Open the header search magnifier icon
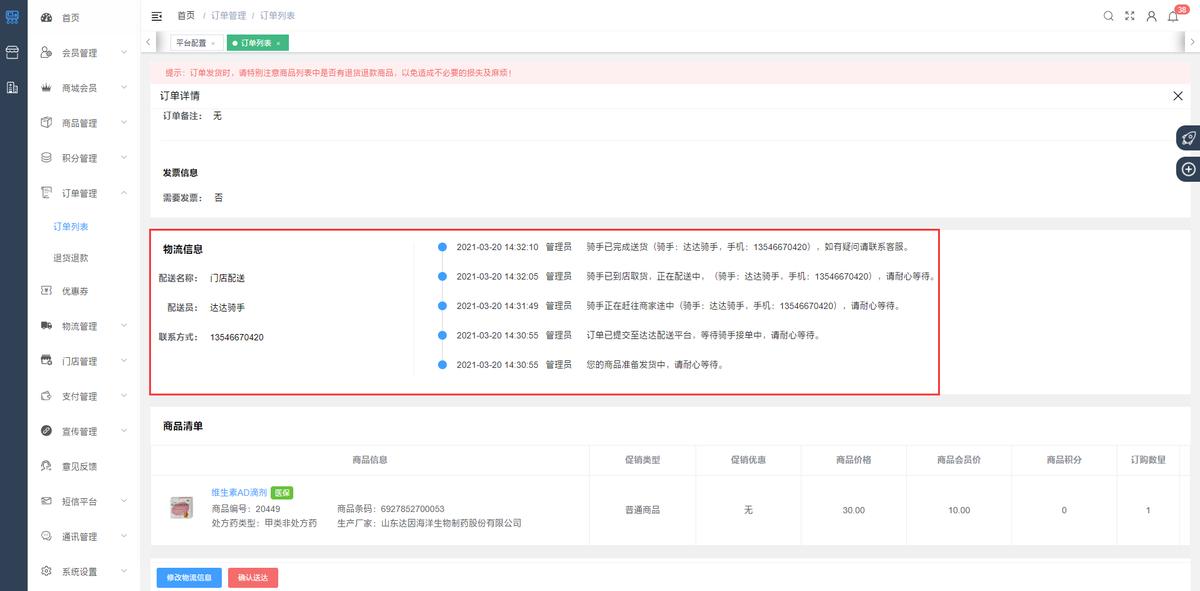 click(x=1108, y=16)
